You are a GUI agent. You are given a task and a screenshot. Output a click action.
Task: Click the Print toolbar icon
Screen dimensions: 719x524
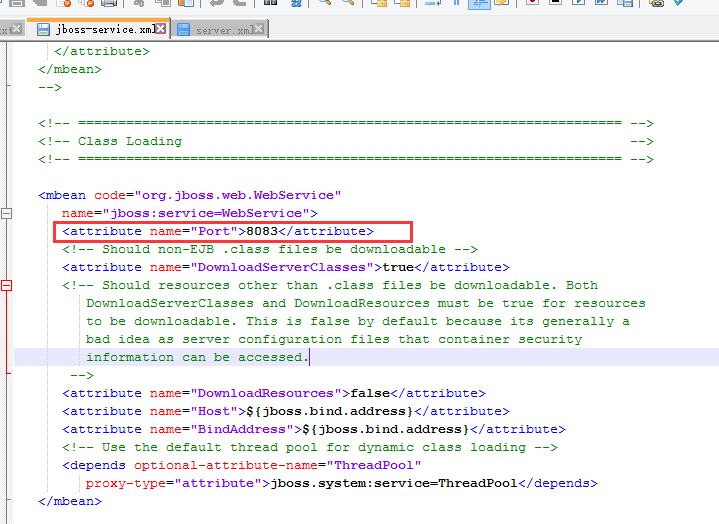[109, 3]
